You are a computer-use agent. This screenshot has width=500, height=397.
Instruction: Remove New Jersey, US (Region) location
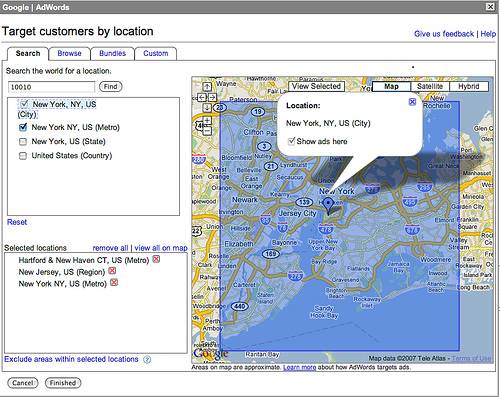(112, 271)
